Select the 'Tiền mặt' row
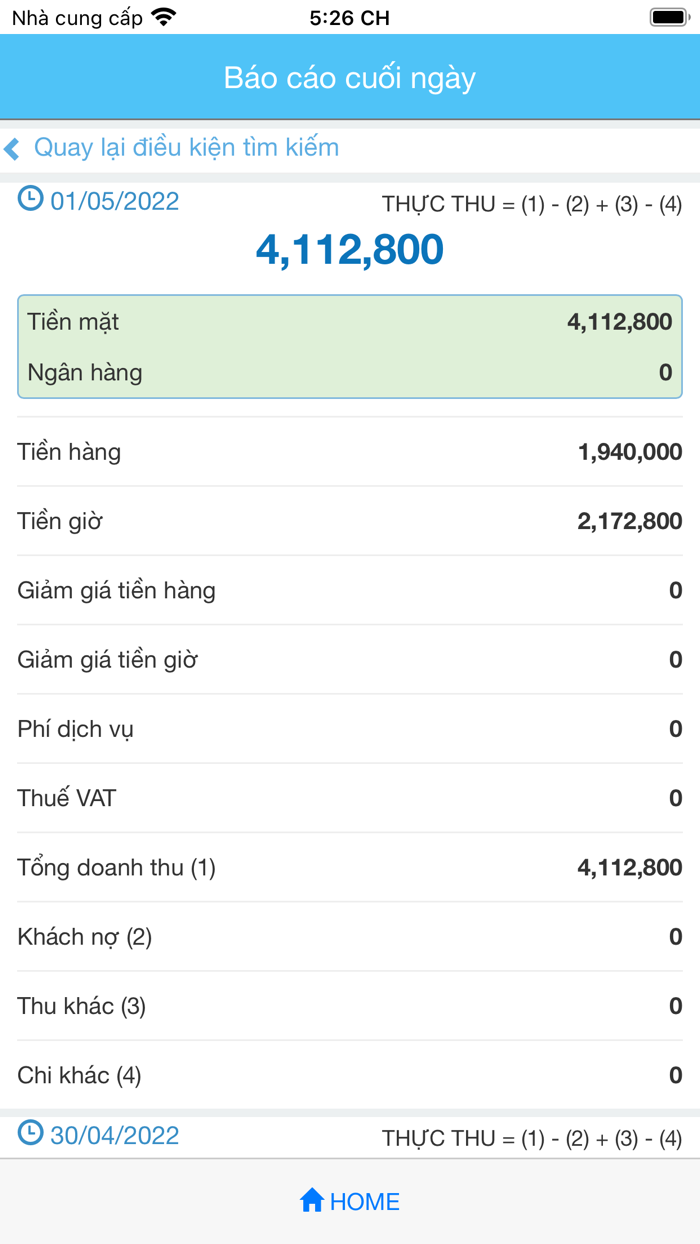This screenshot has width=700, height=1244. click(350, 324)
